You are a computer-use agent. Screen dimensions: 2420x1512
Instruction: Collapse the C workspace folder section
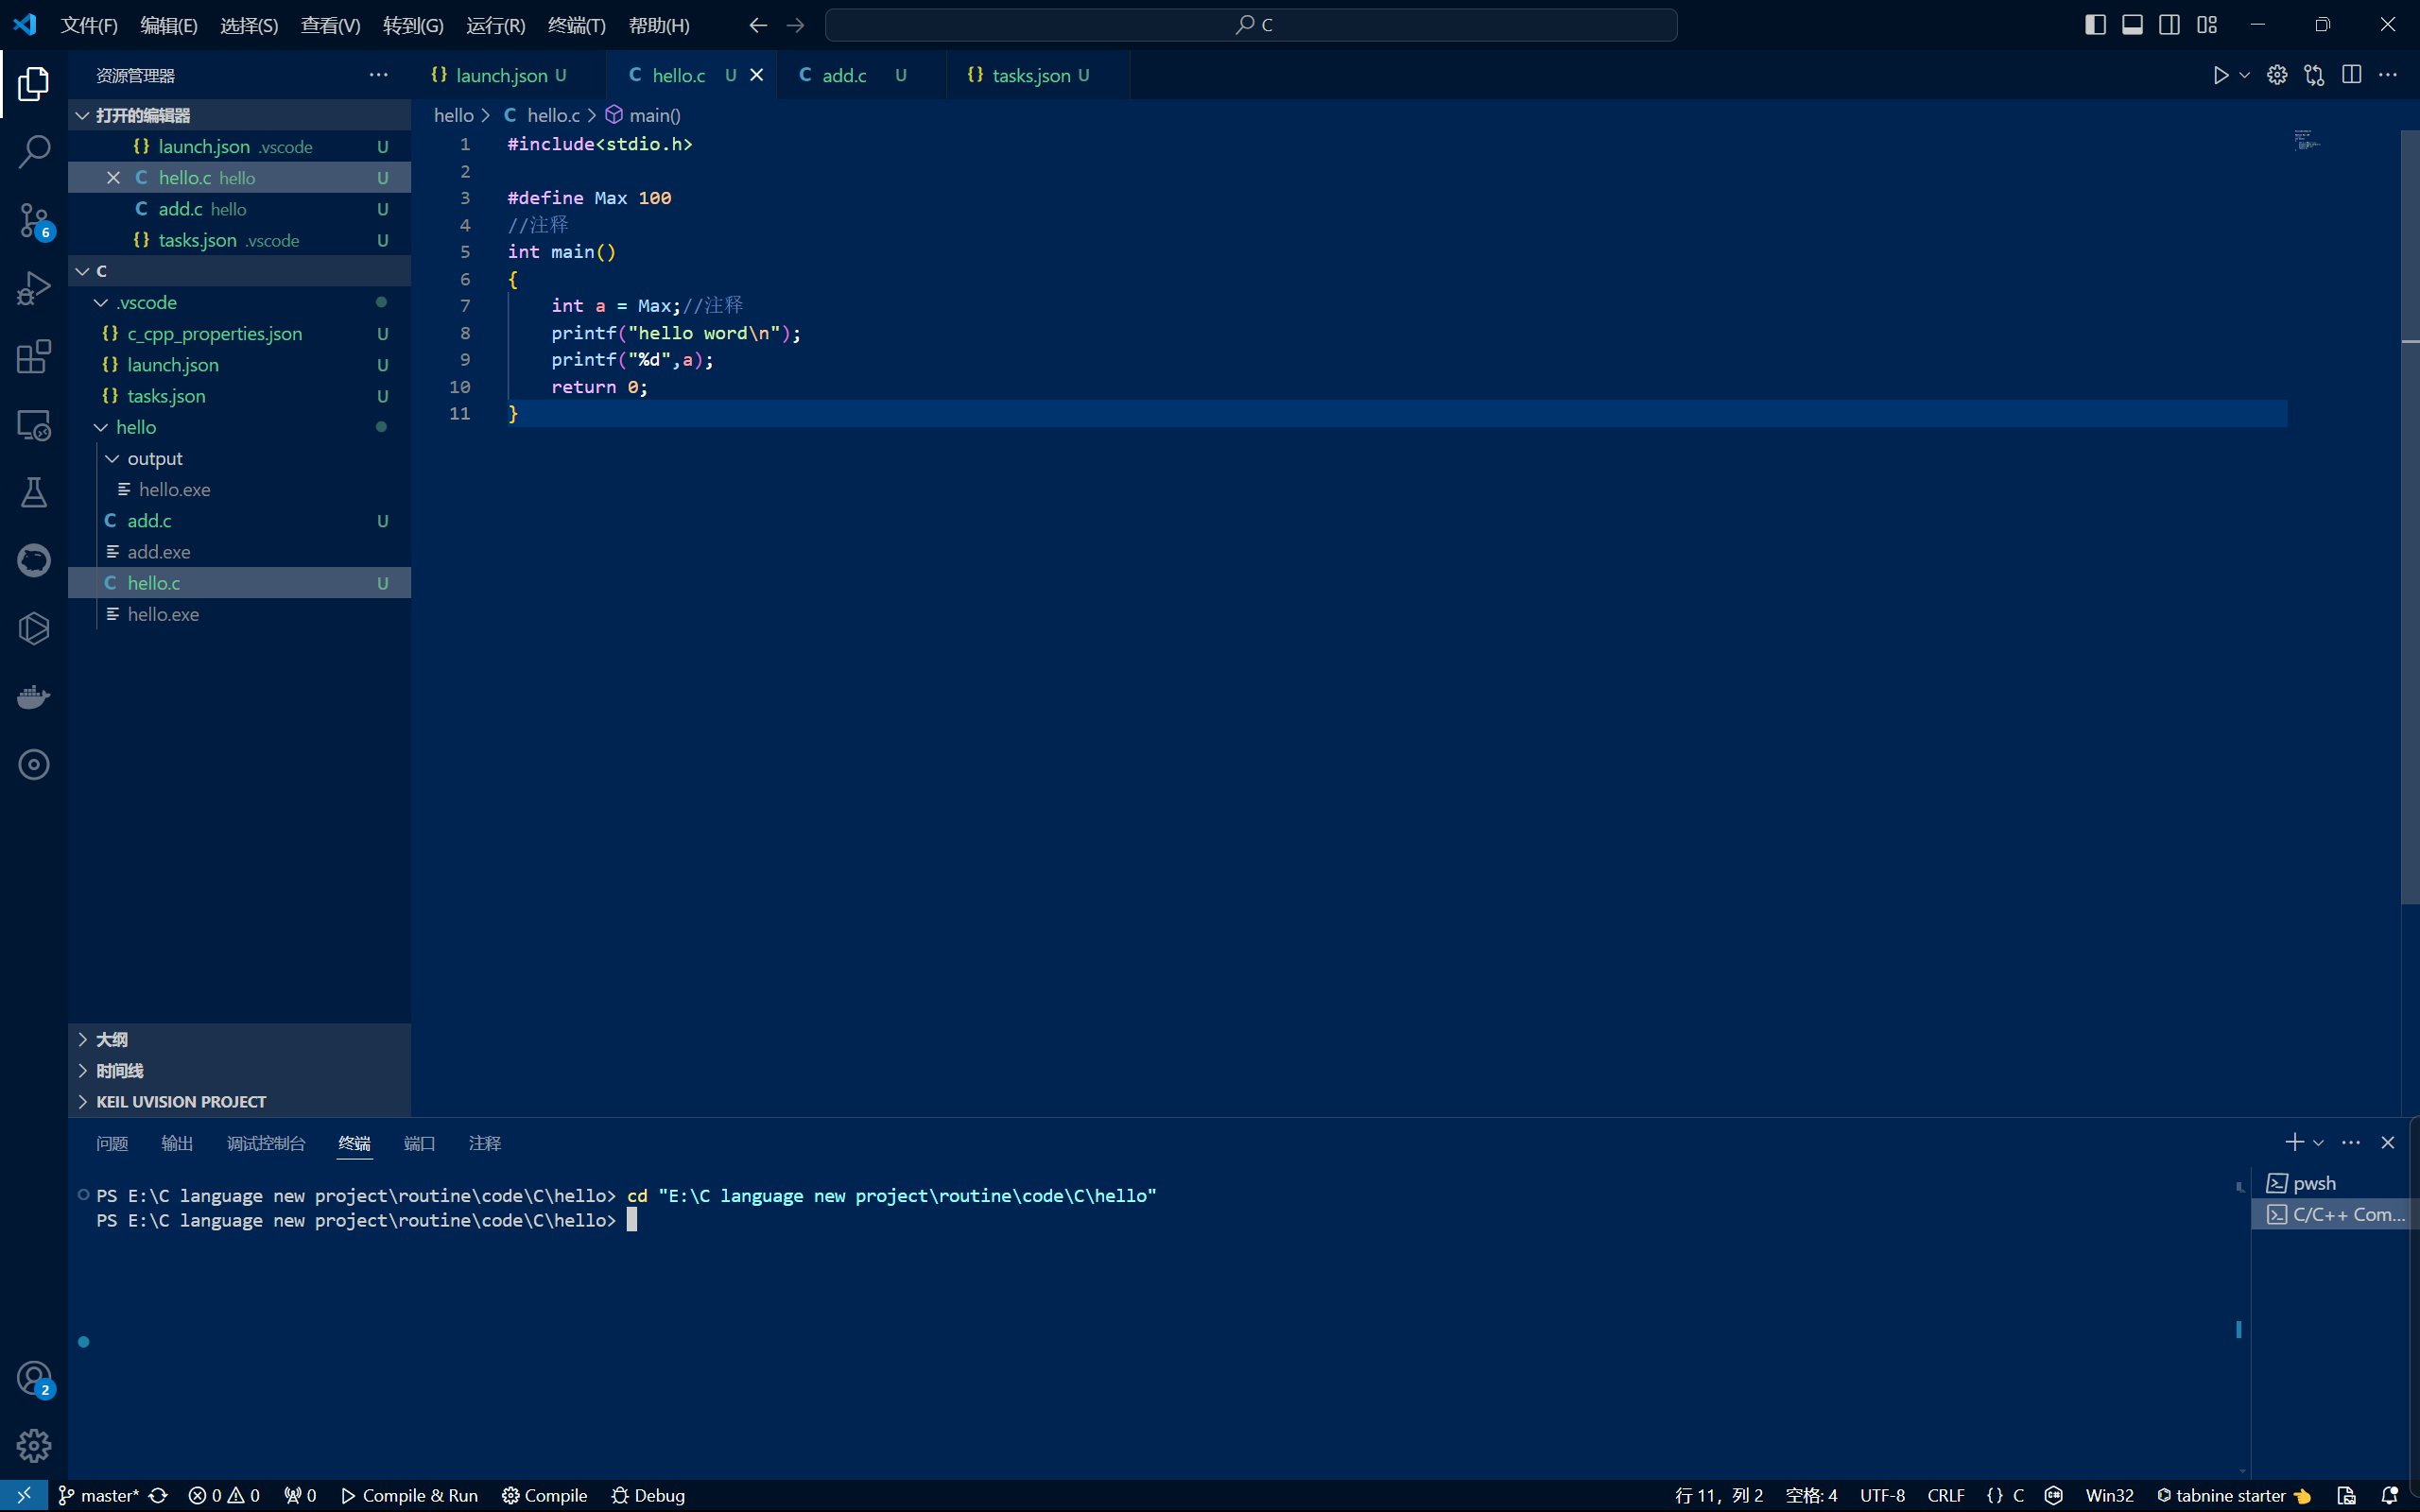tap(240, 271)
